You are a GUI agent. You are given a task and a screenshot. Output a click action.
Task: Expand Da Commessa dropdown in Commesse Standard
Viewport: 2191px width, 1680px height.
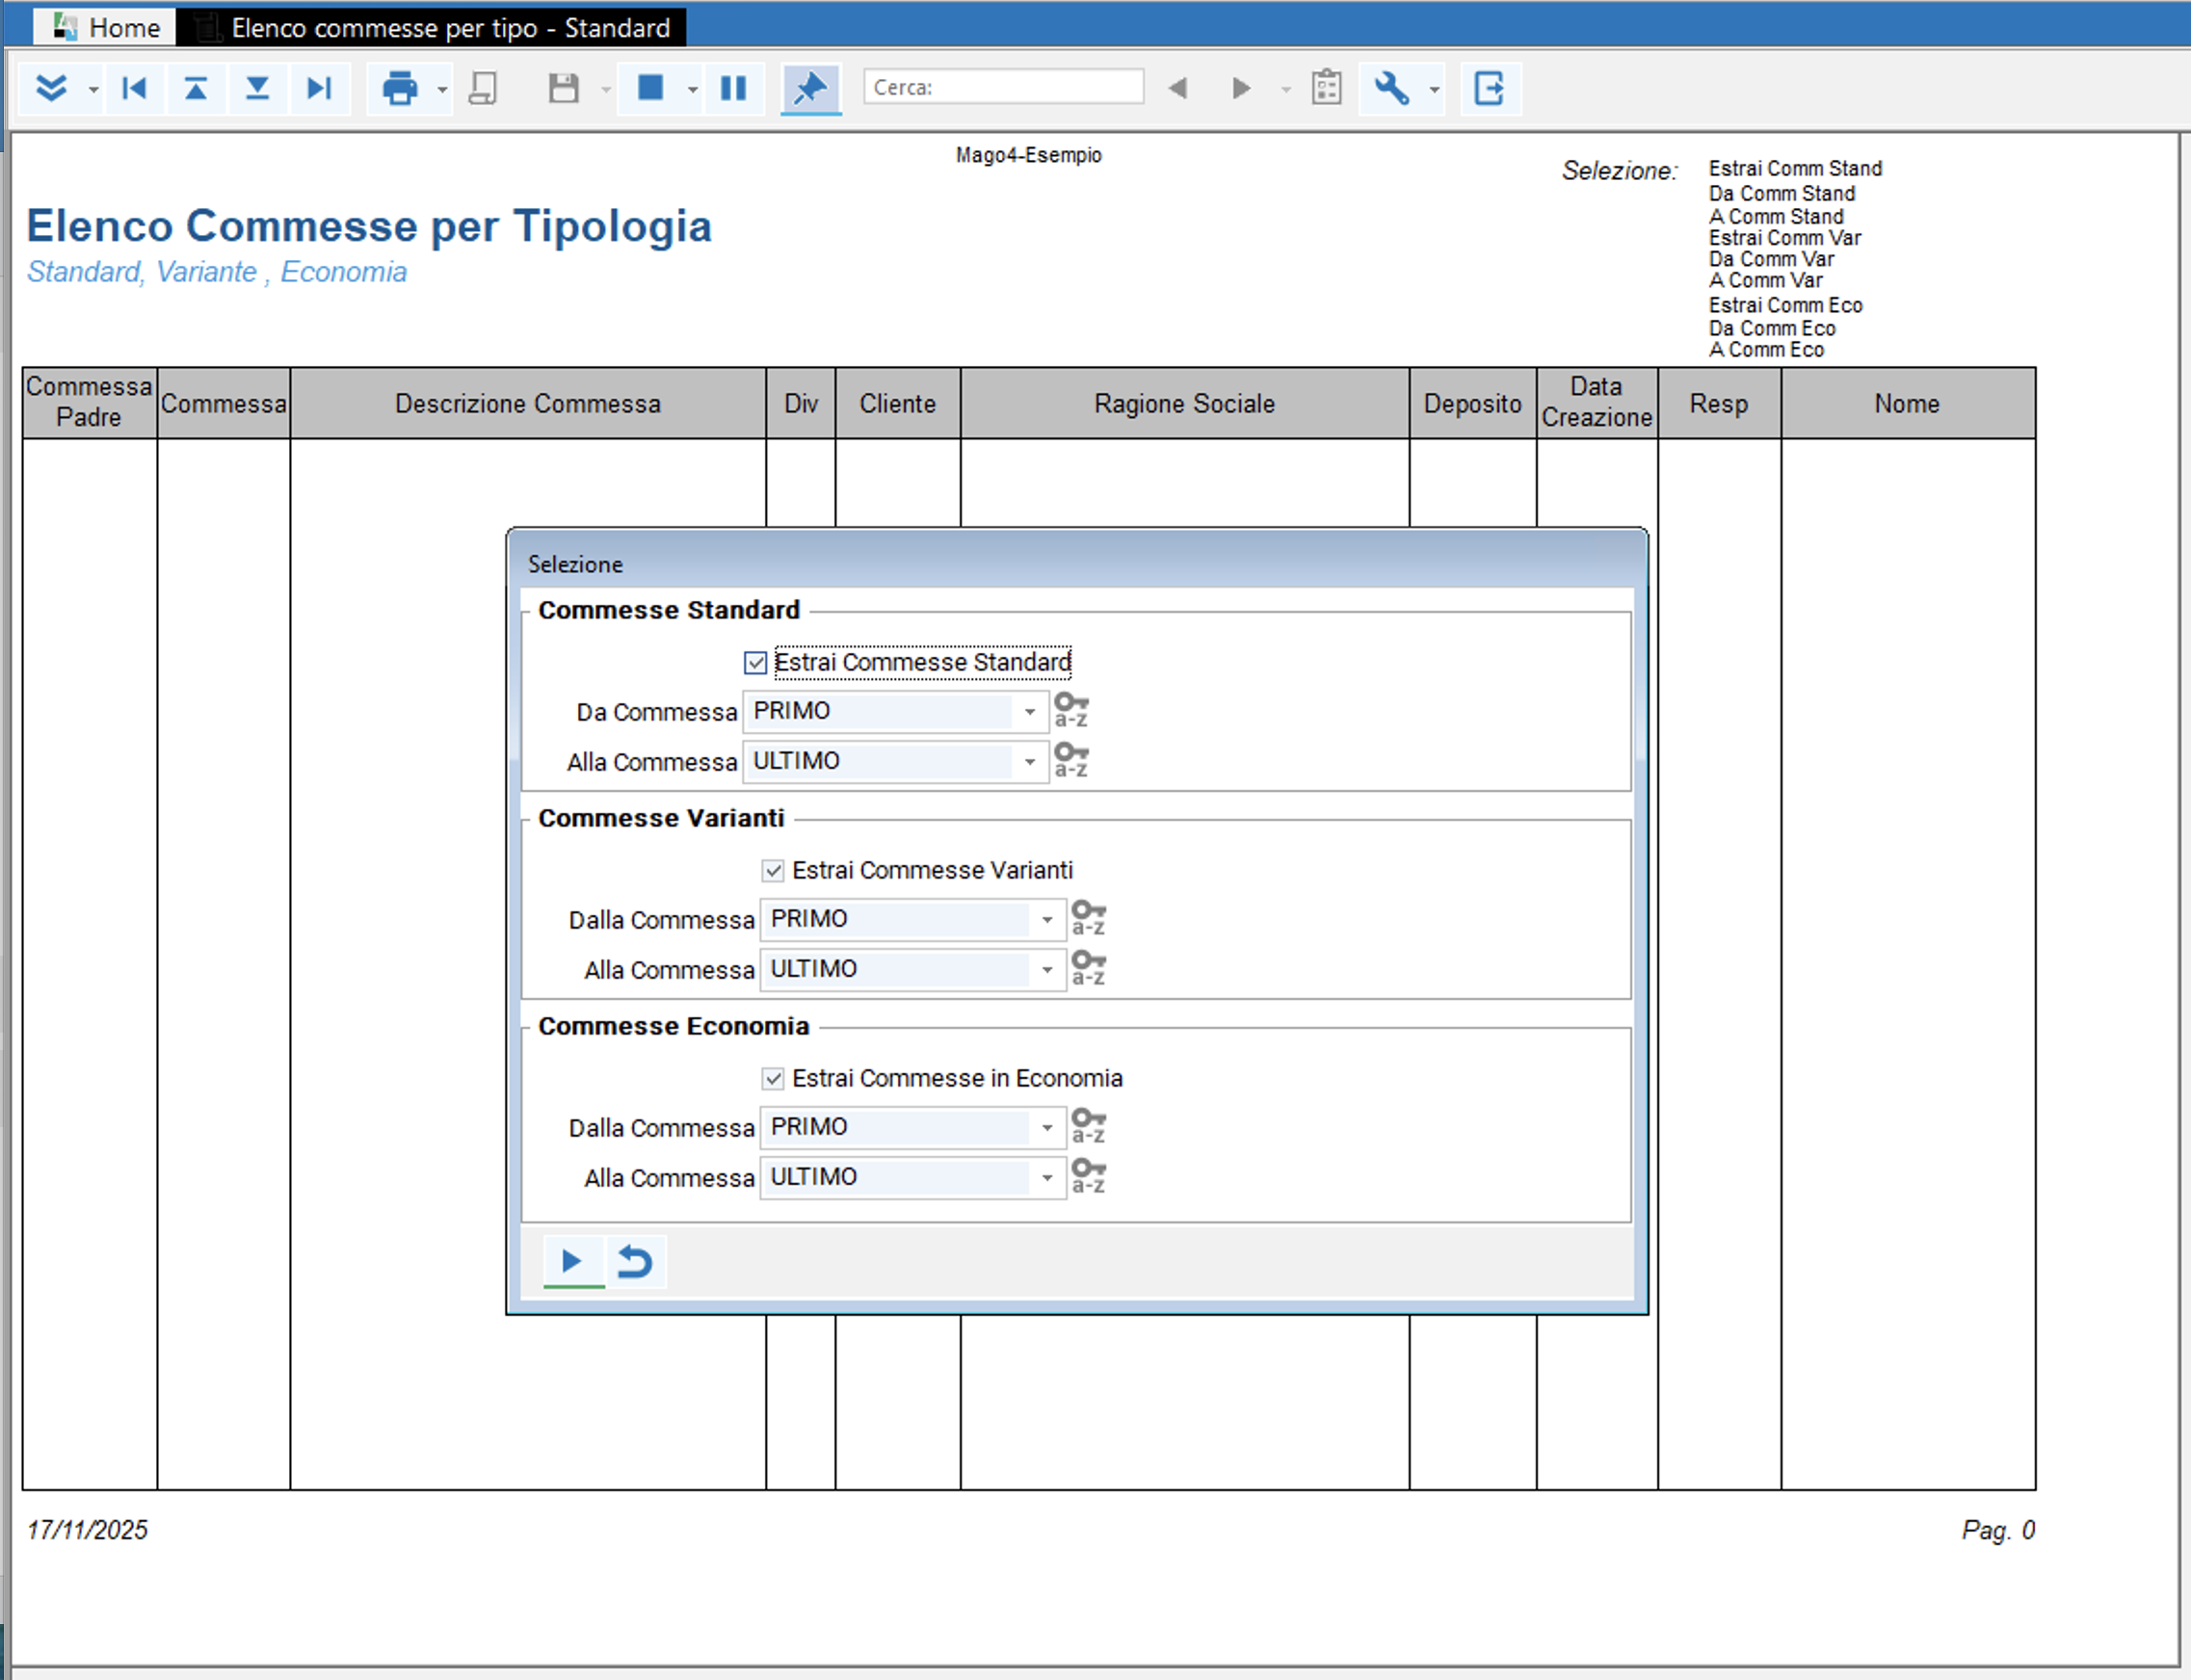click(1029, 712)
